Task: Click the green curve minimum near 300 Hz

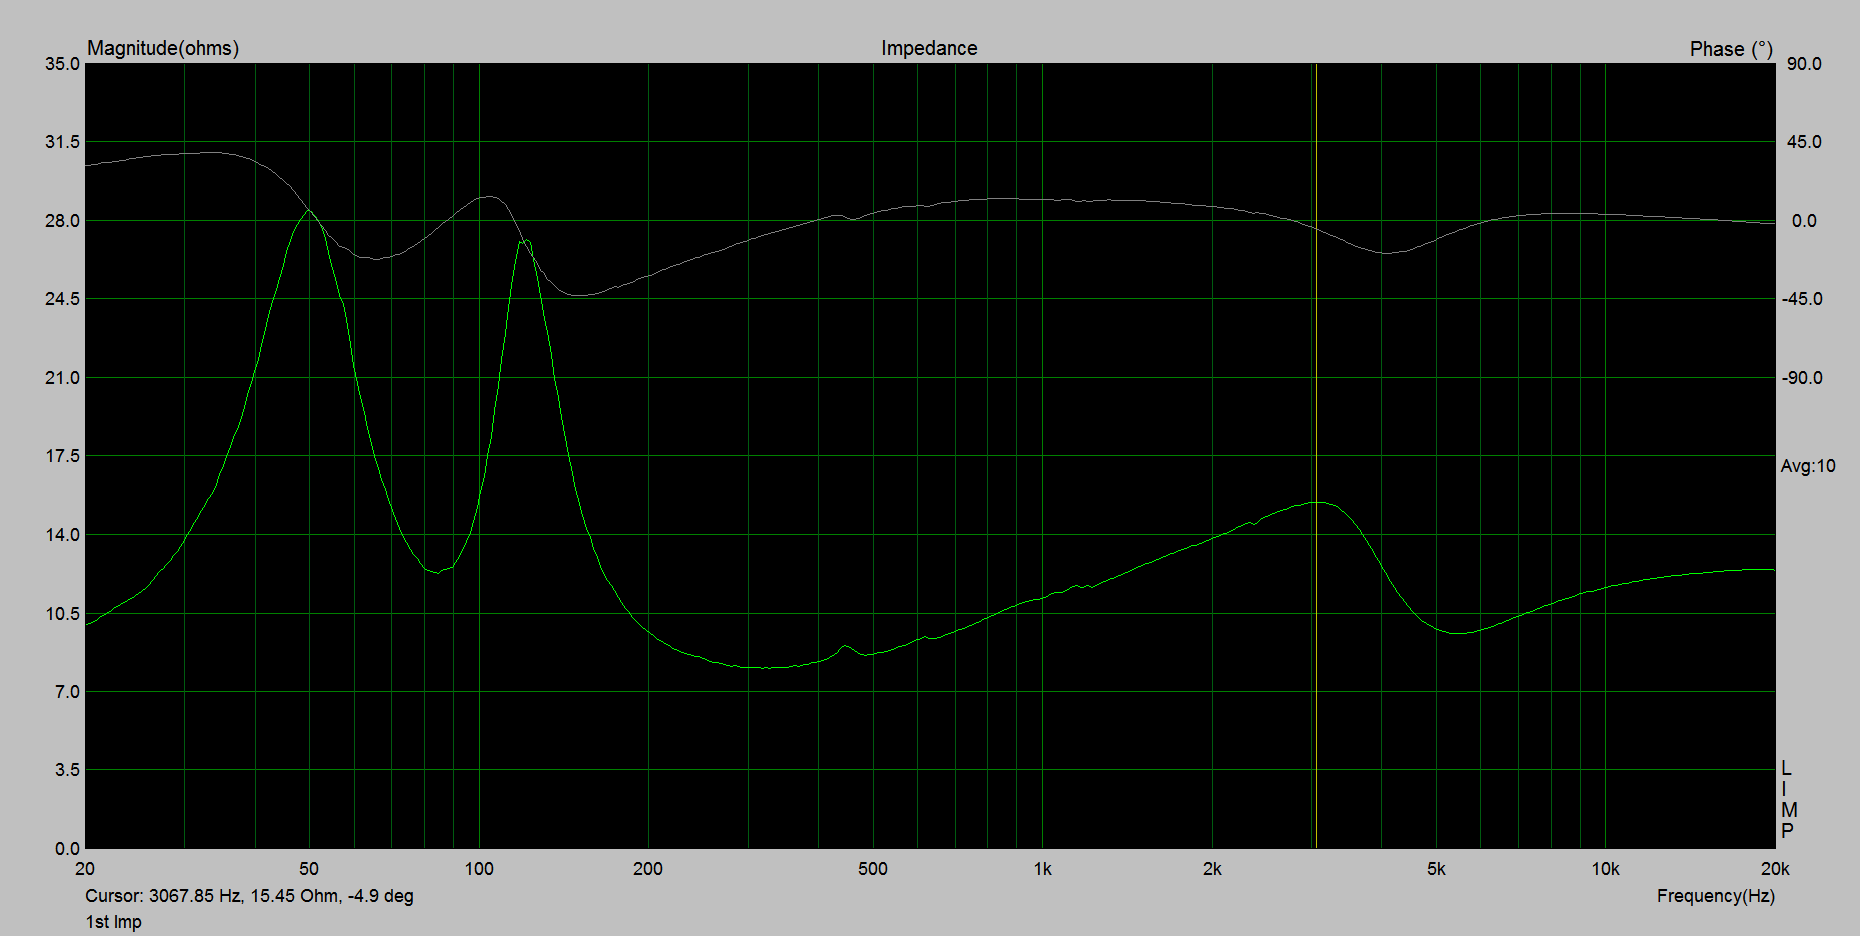Action: pyautogui.click(x=767, y=667)
